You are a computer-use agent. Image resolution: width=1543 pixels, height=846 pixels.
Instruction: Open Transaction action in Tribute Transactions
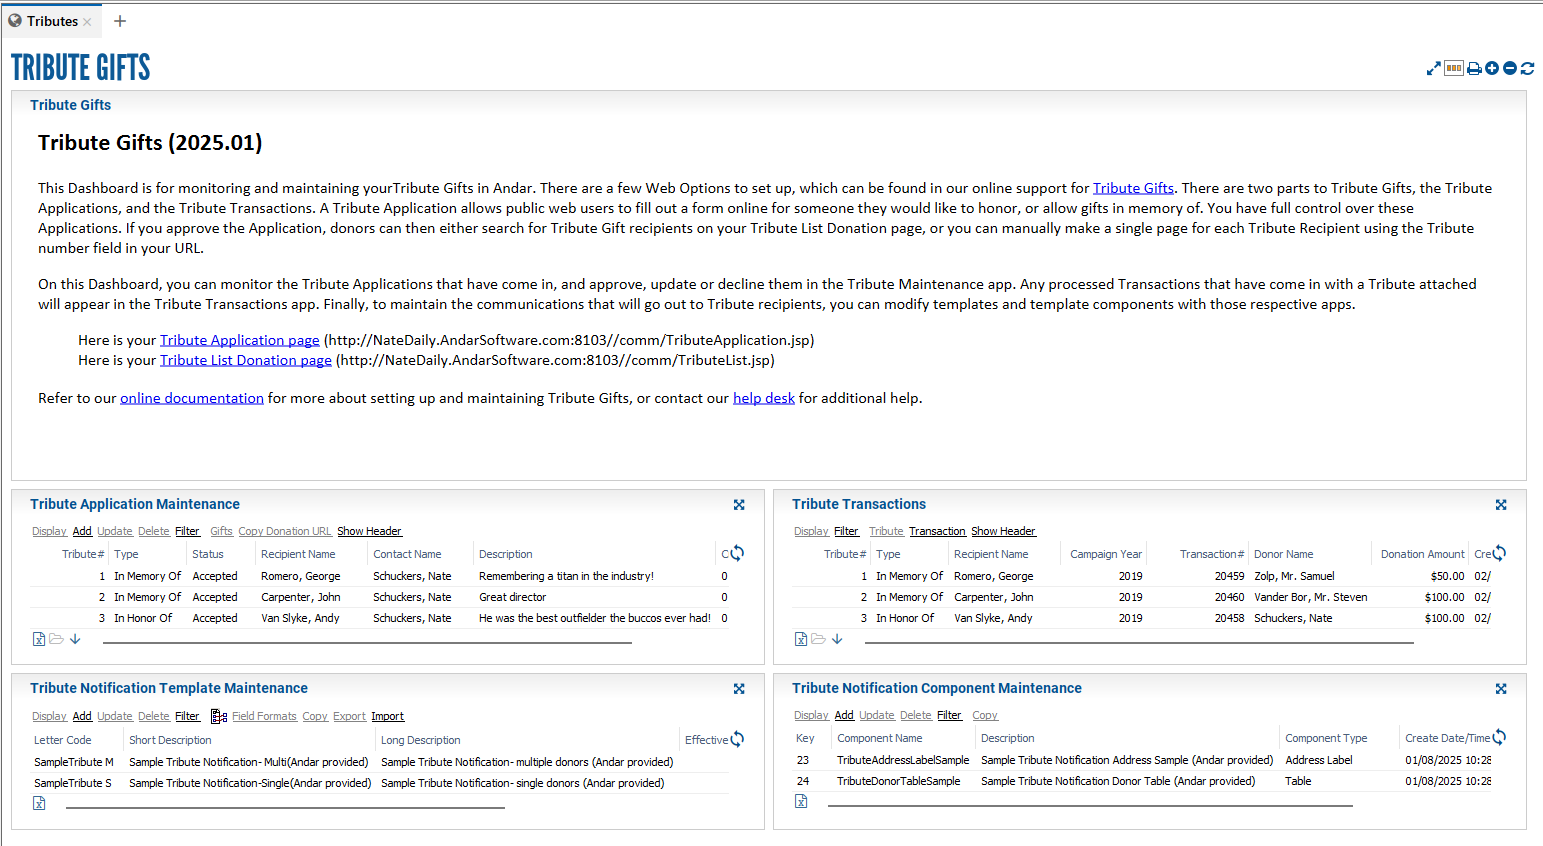tap(937, 531)
